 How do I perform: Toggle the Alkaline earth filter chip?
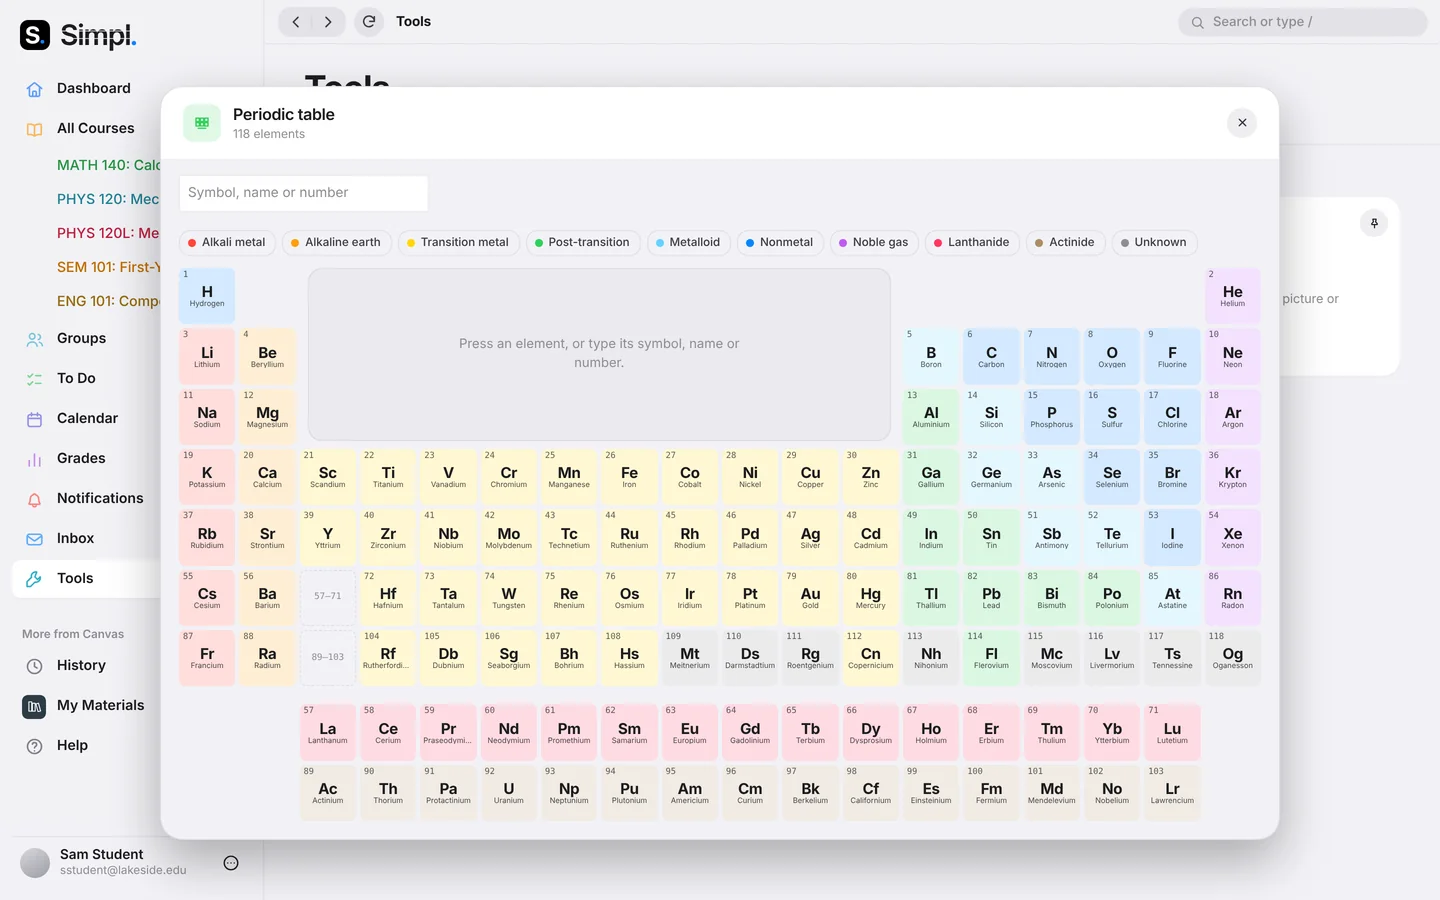click(x=336, y=242)
